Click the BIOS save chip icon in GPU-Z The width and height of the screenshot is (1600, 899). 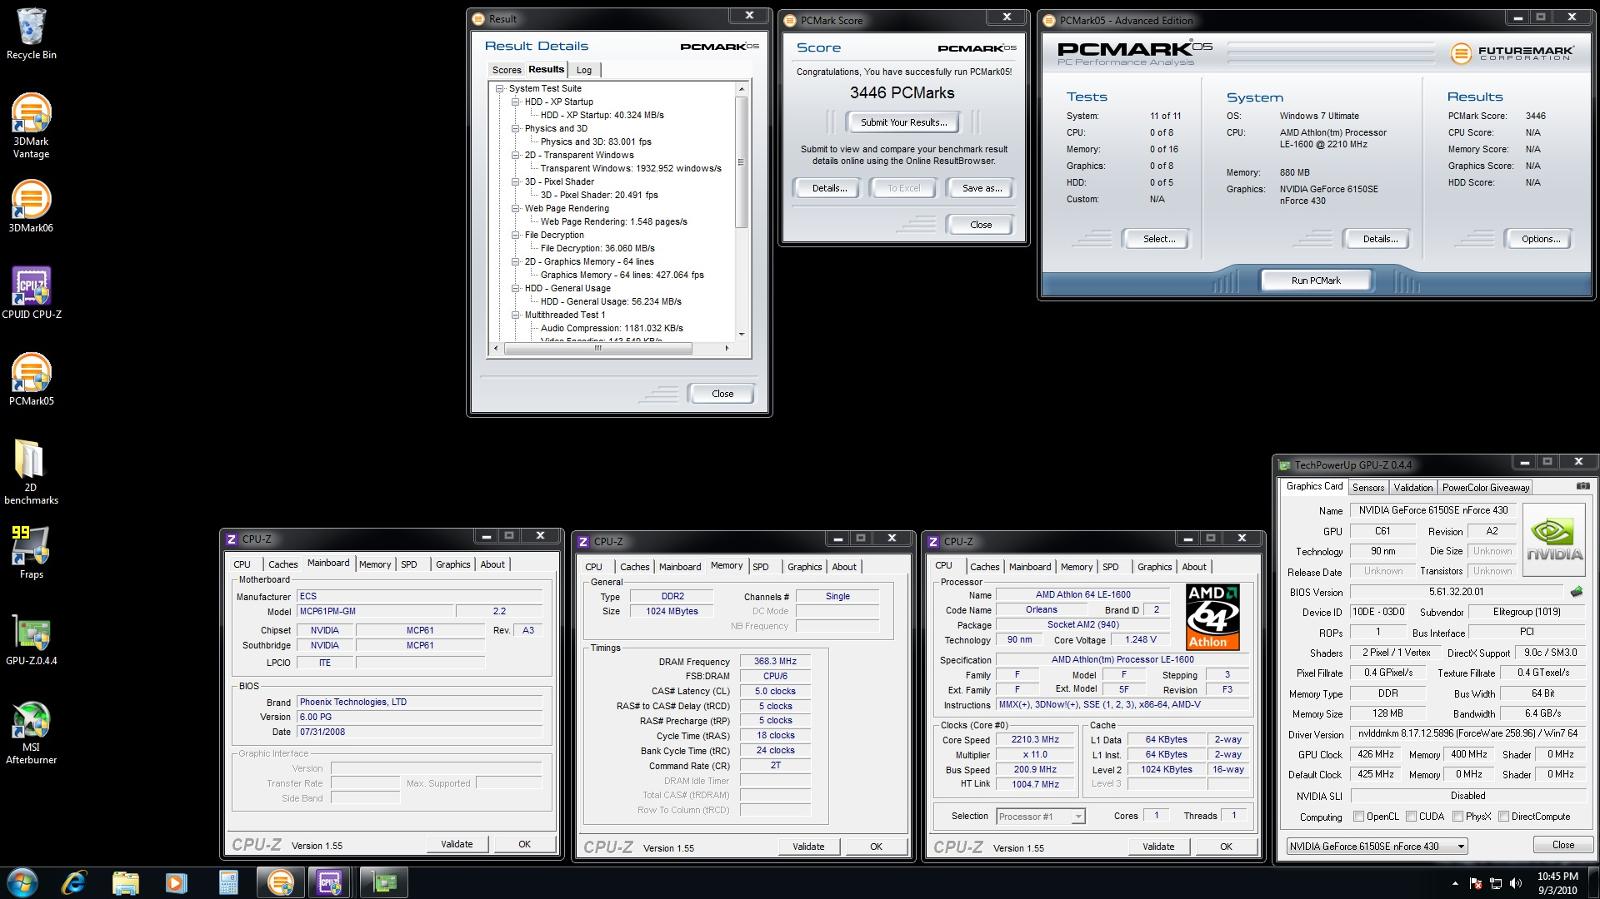(1577, 592)
